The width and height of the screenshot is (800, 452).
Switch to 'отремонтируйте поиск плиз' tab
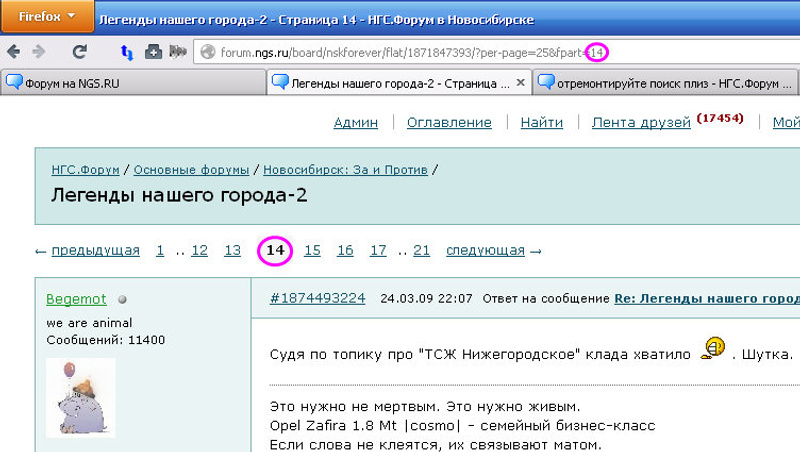point(660,83)
